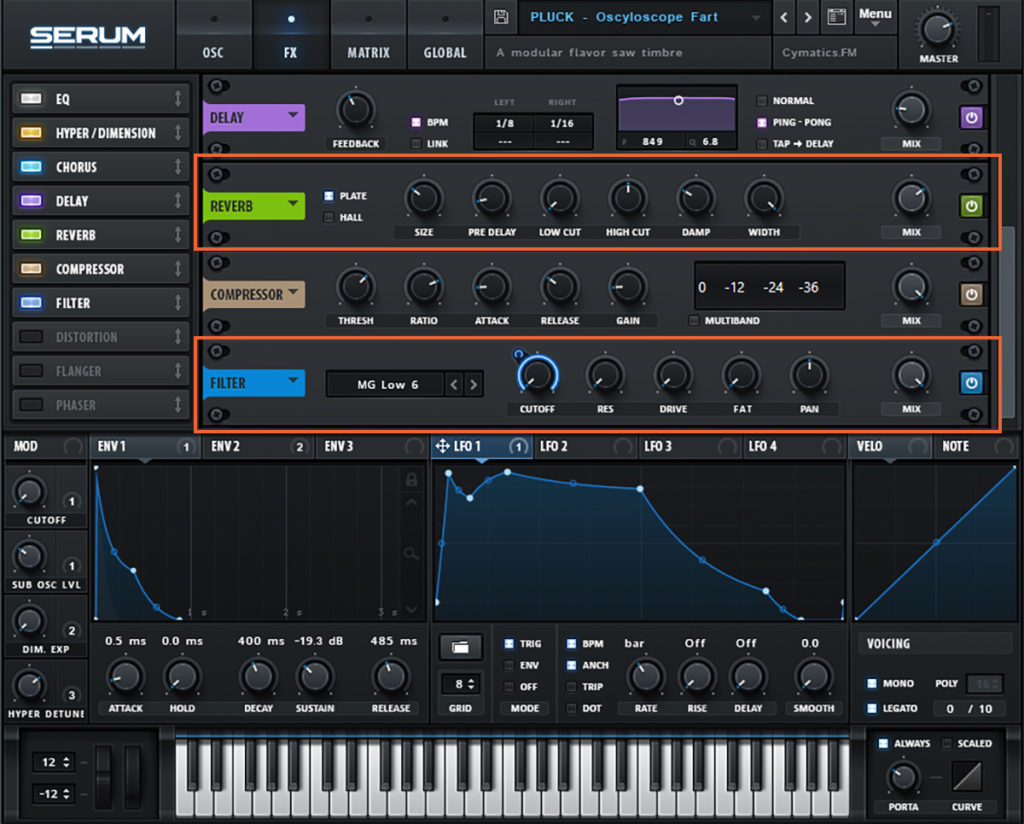Toggle the Delay effect power button

(x=971, y=118)
